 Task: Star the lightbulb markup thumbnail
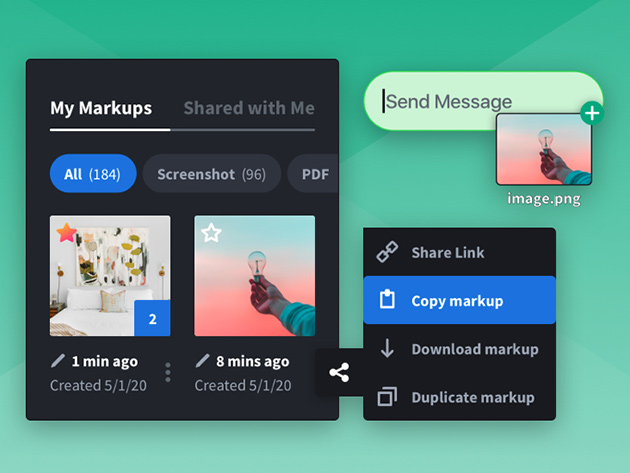pos(211,233)
